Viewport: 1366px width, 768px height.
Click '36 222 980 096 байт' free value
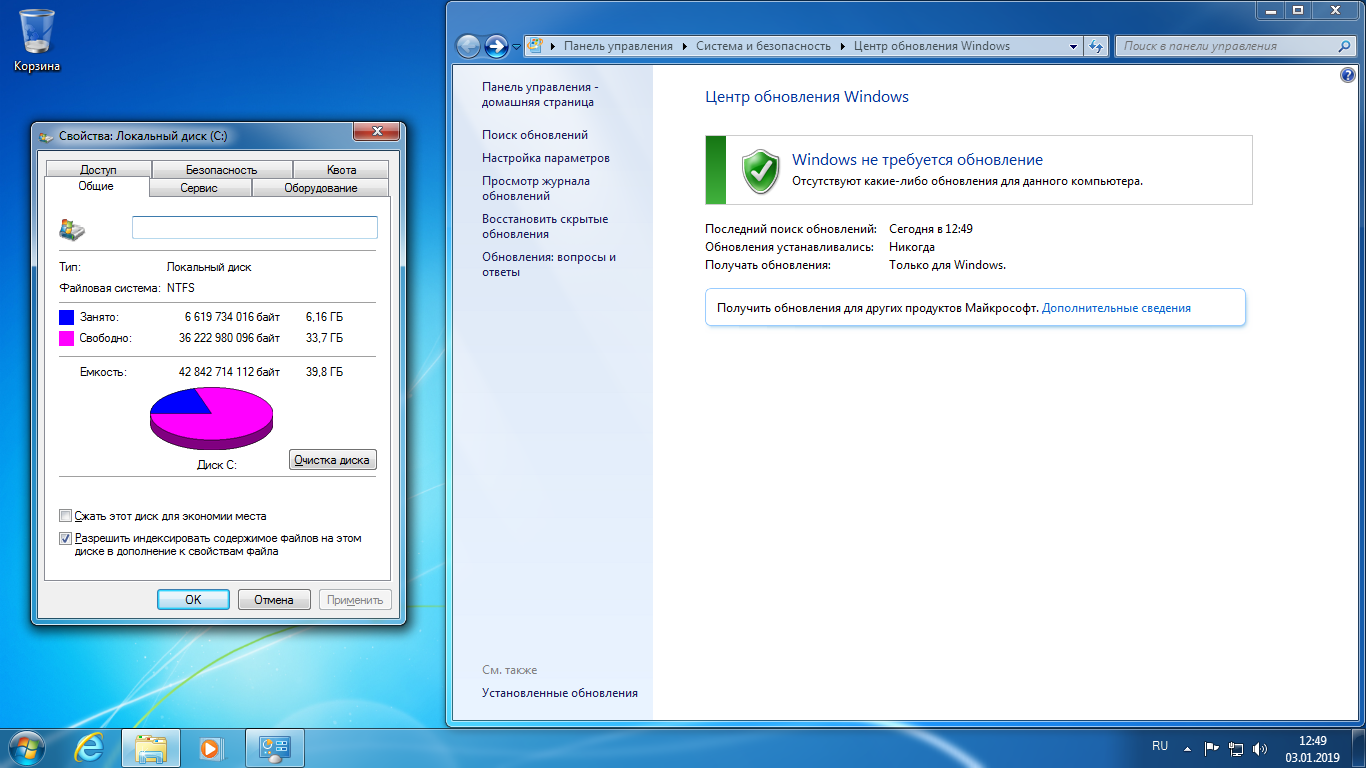(x=229, y=338)
